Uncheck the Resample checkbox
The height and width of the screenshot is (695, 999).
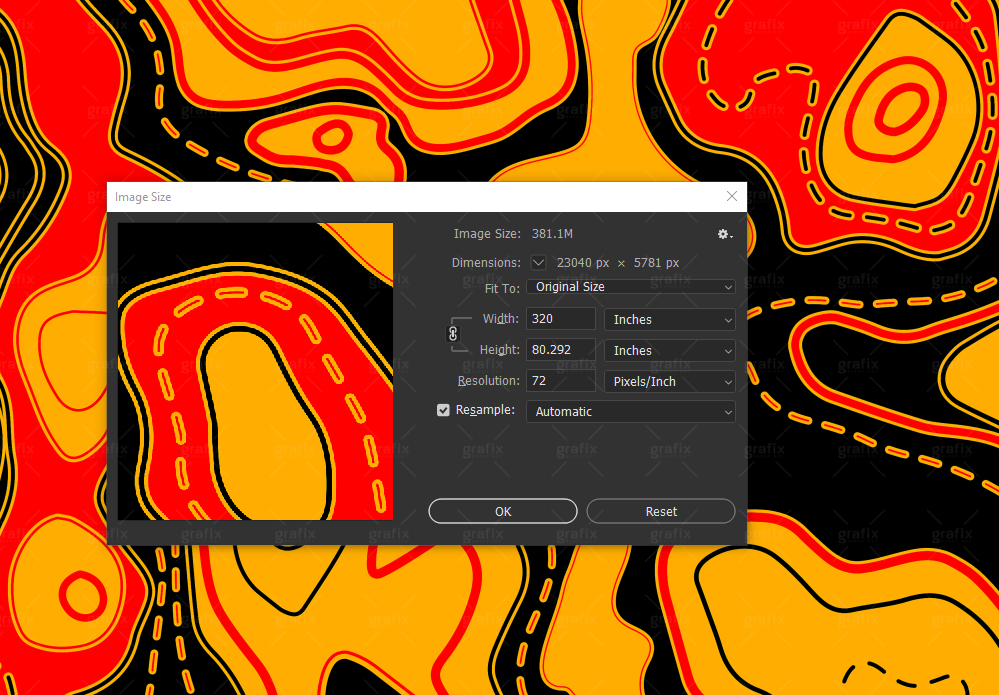(x=443, y=410)
